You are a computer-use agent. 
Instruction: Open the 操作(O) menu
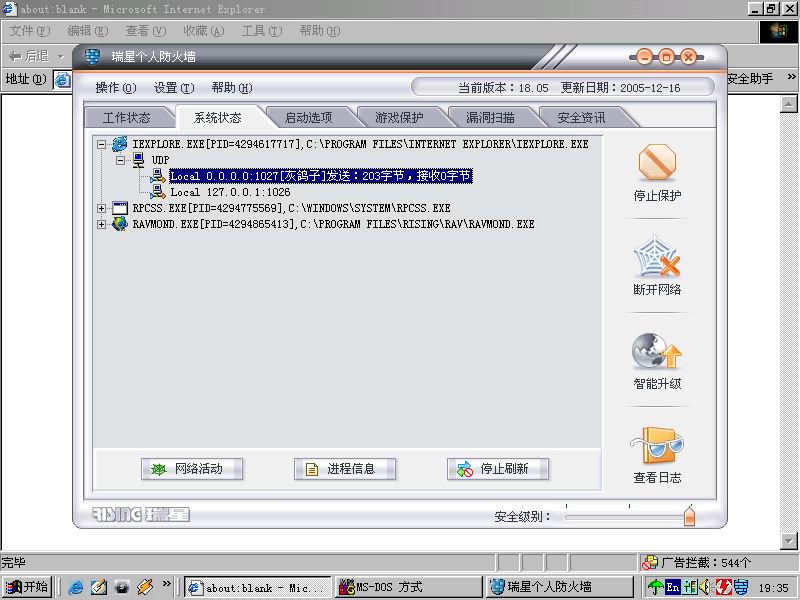tap(116, 88)
